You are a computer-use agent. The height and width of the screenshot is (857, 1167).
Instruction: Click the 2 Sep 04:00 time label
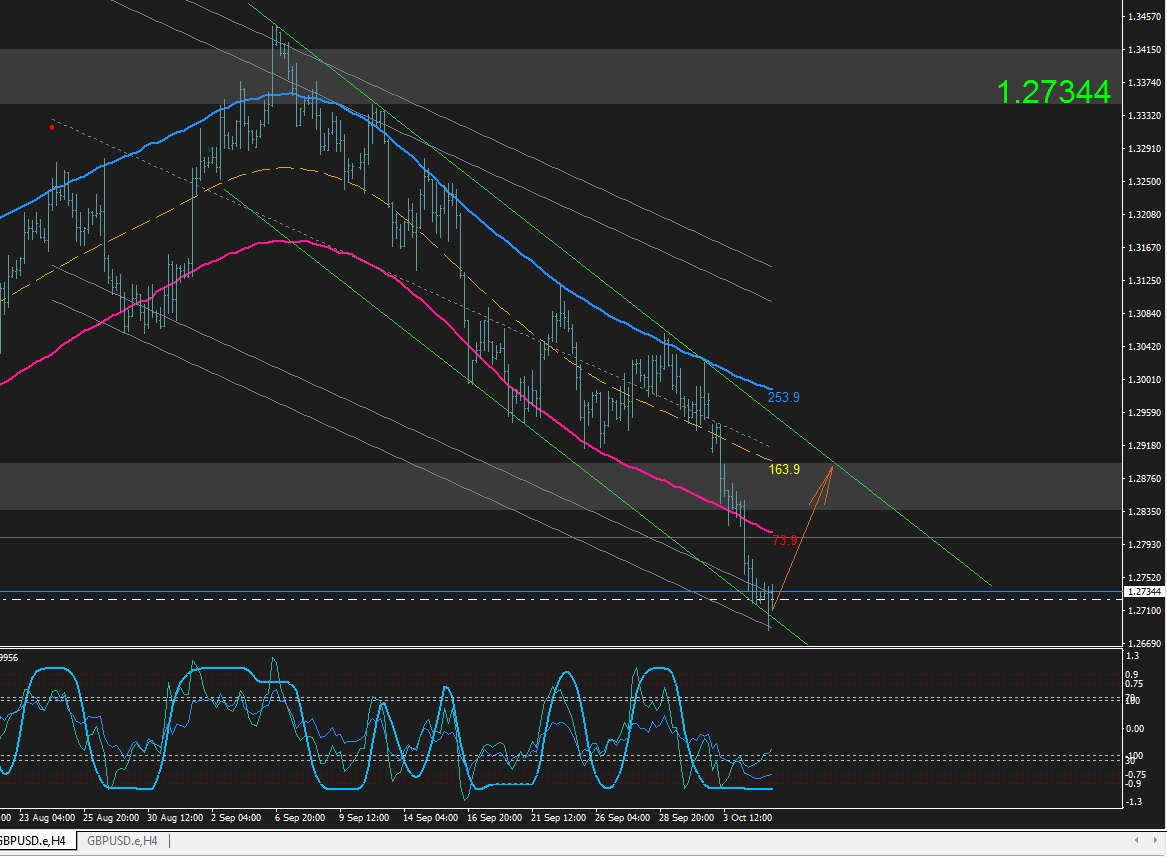pyautogui.click(x=236, y=818)
